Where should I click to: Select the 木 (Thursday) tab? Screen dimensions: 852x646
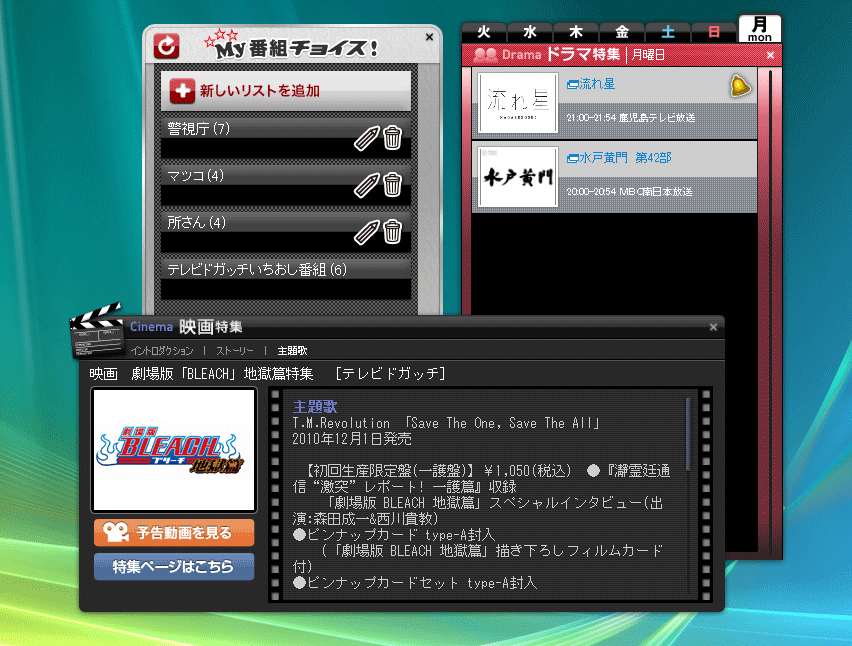575,32
